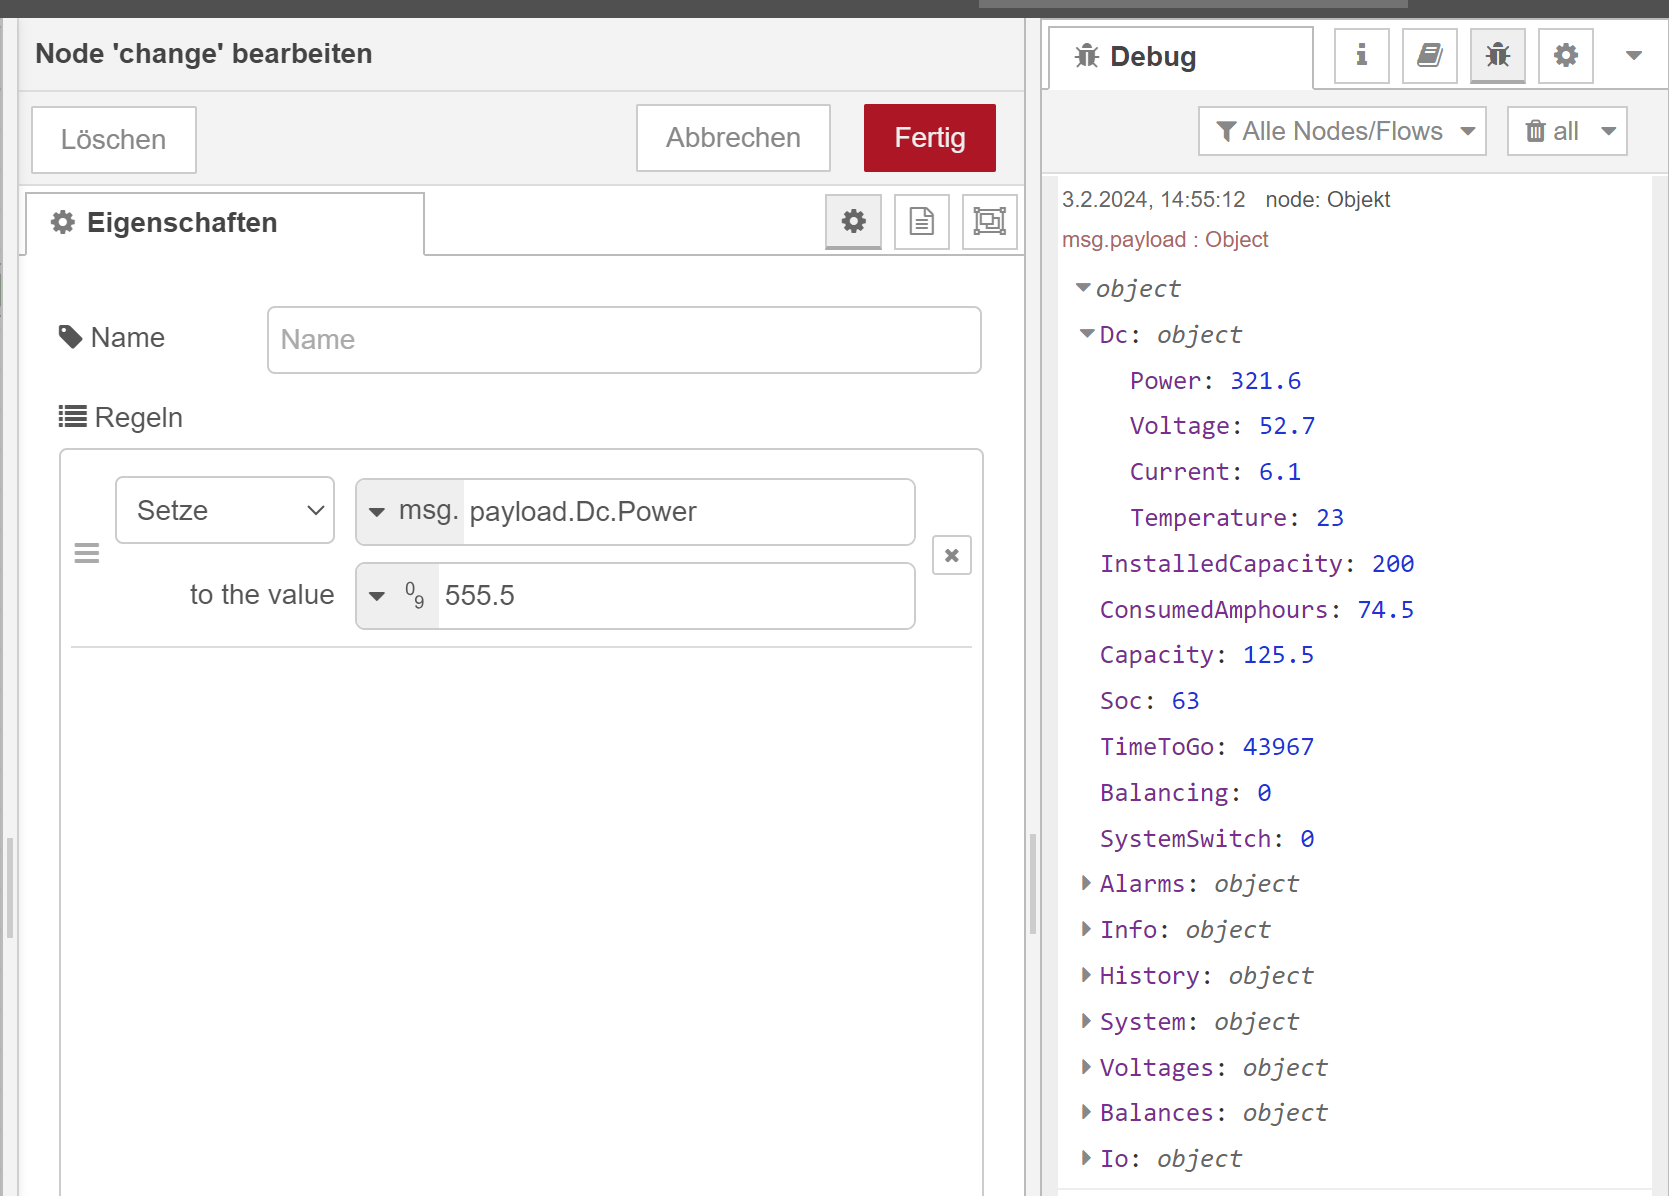Remove the rule with the x button

(952, 555)
